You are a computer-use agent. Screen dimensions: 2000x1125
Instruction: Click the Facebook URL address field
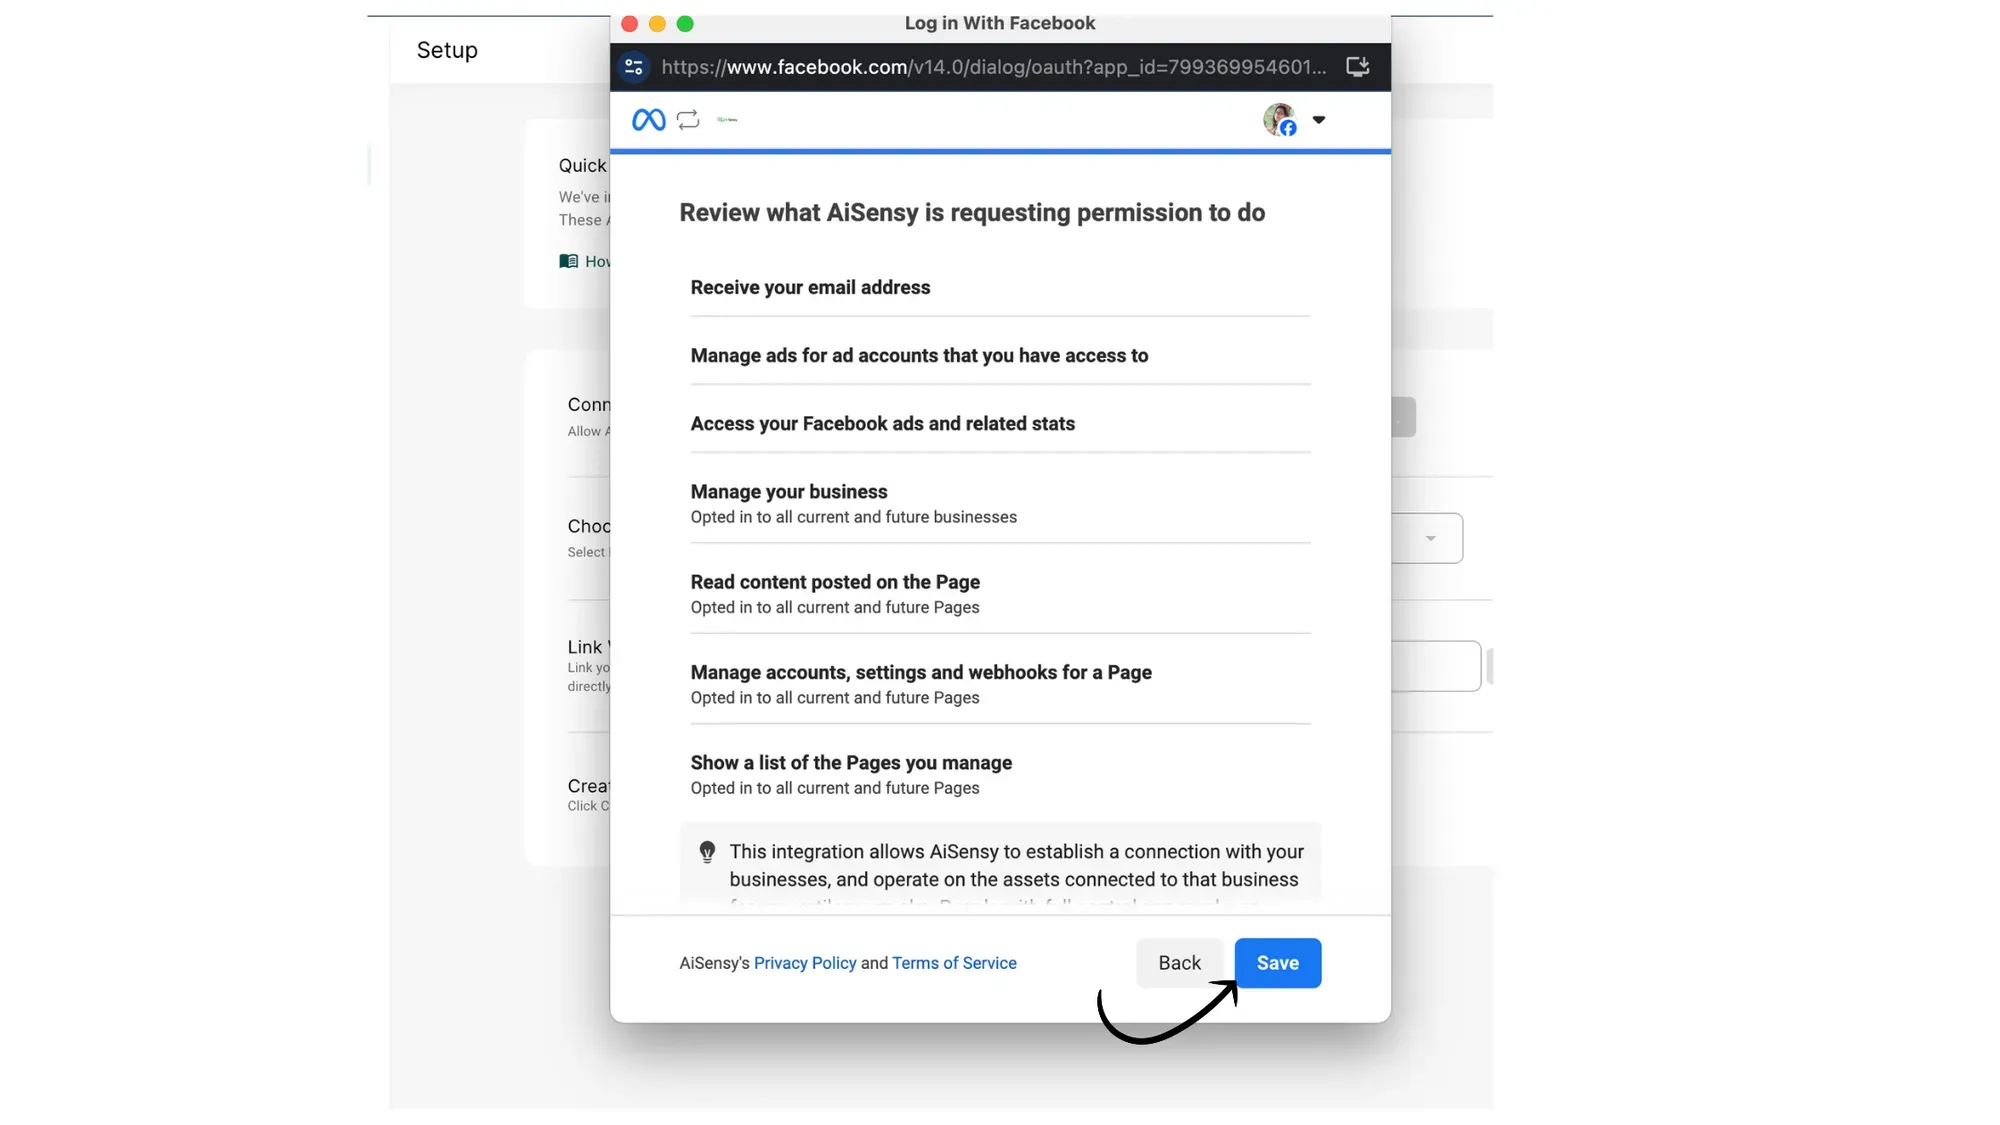(993, 67)
